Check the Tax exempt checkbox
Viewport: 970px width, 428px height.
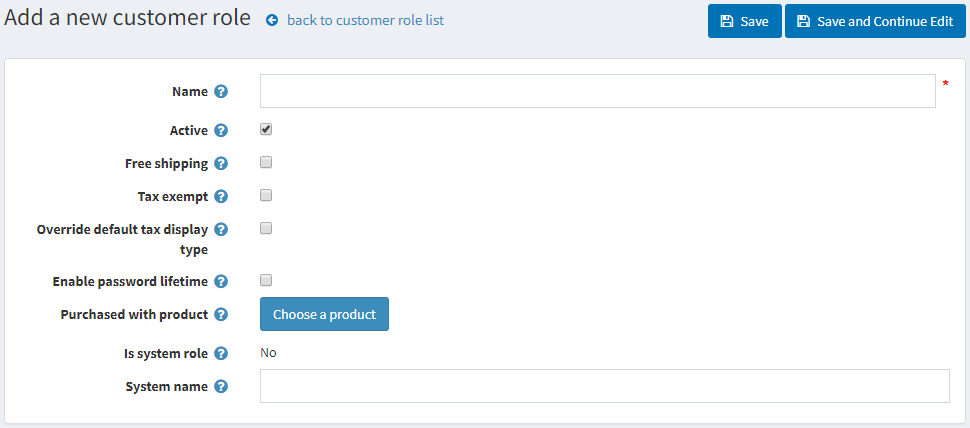pyautogui.click(x=266, y=195)
